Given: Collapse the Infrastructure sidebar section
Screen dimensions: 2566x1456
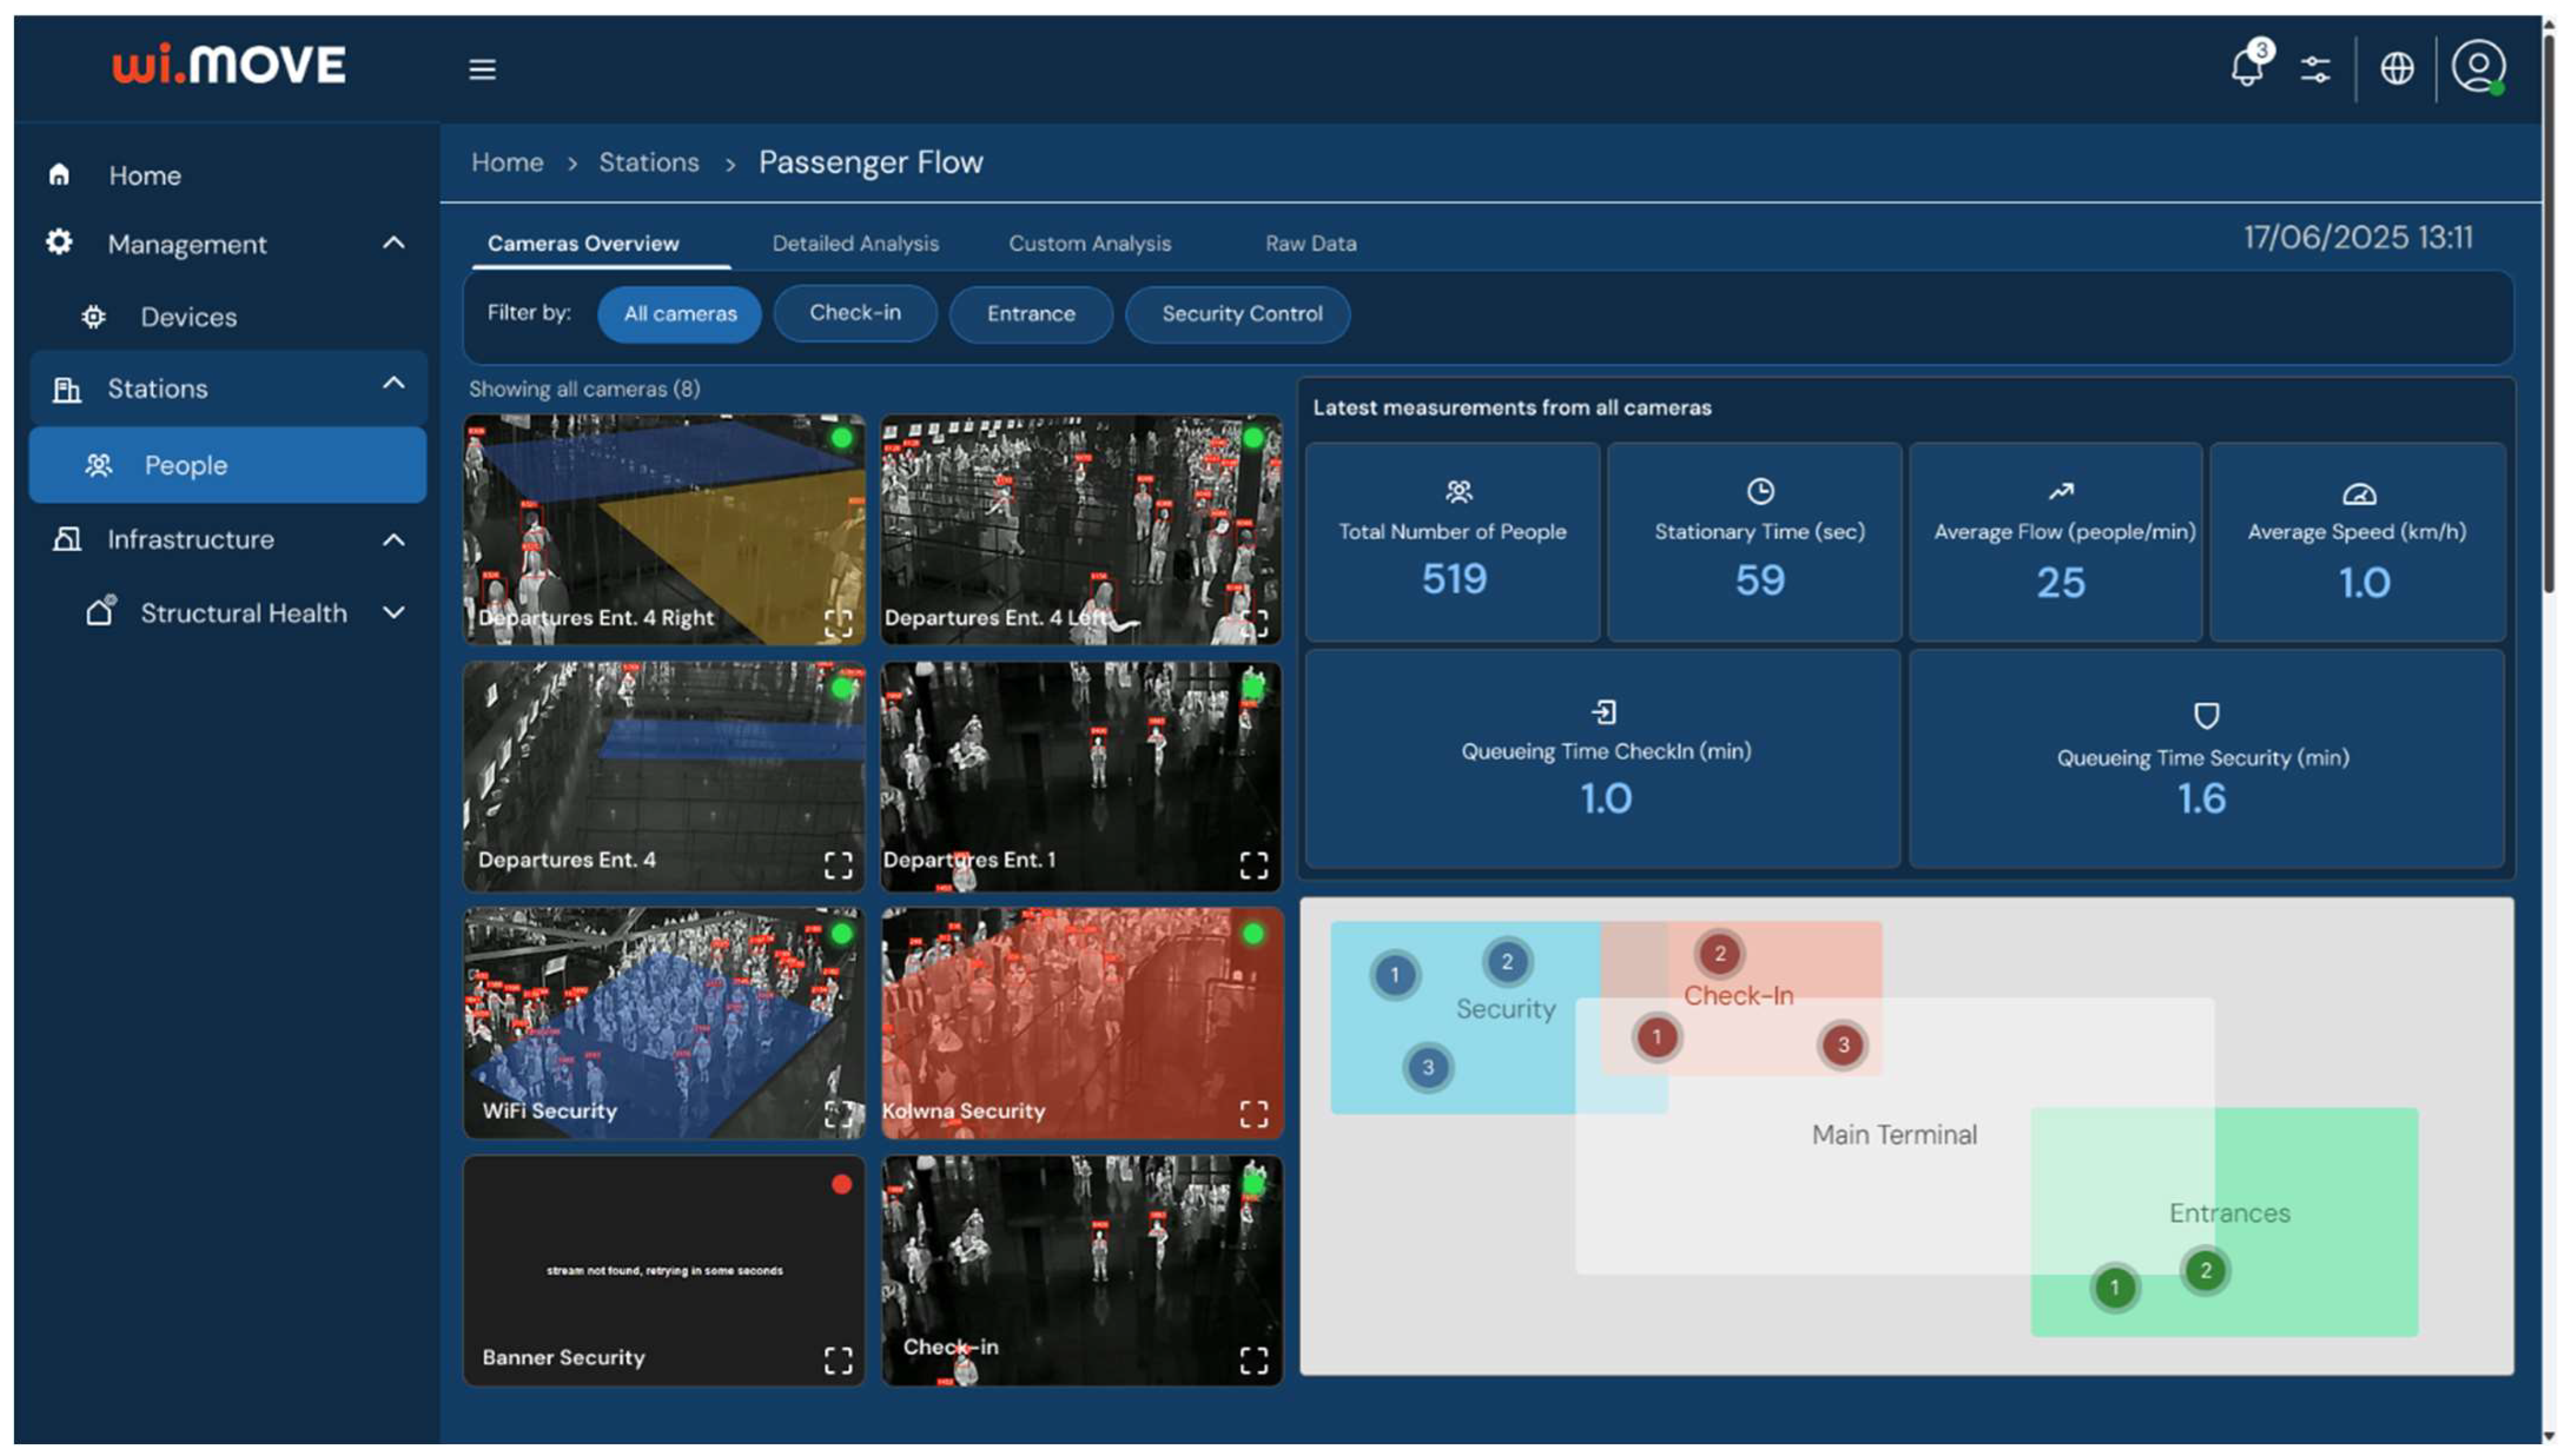Looking at the screenshot, I should click(x=394, y=540).
